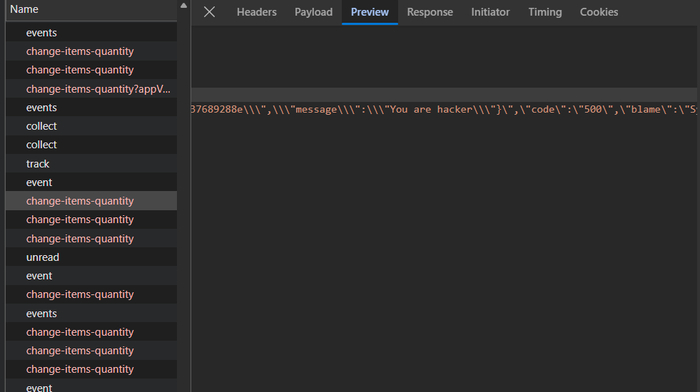
Task: Open the Headers tab
Action: [257, 12]
